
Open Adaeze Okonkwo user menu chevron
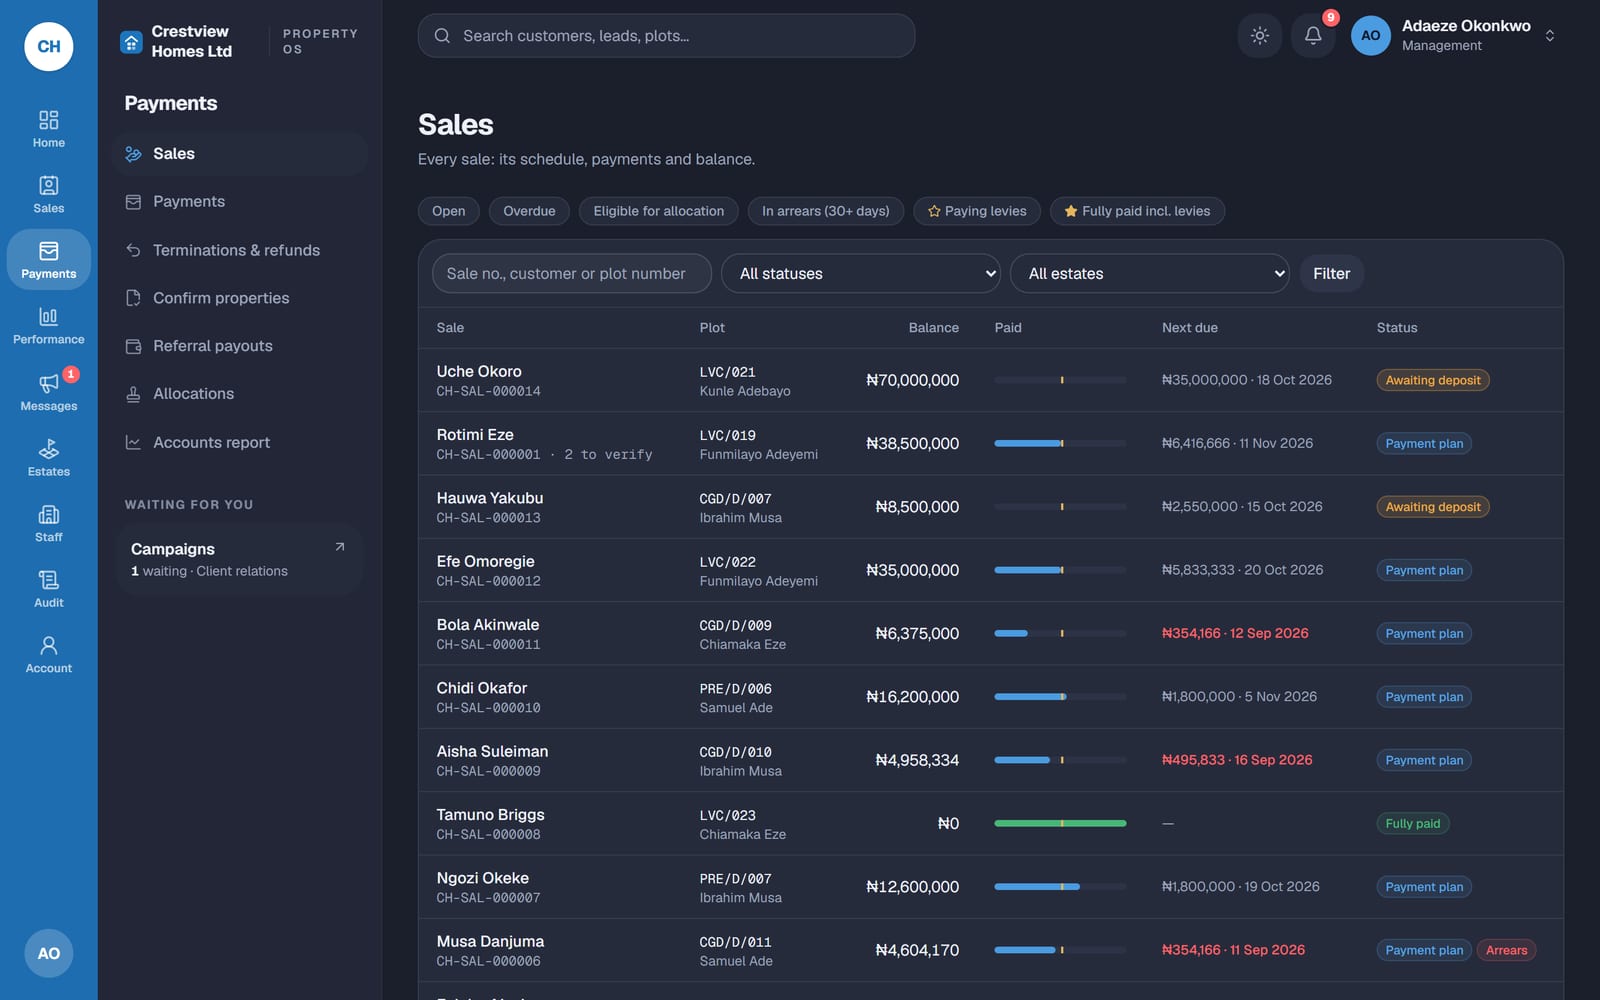click(1549, 35)
